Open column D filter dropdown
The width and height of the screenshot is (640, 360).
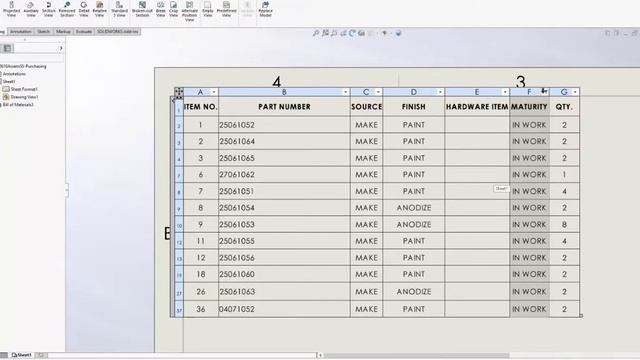coord(440,92)
